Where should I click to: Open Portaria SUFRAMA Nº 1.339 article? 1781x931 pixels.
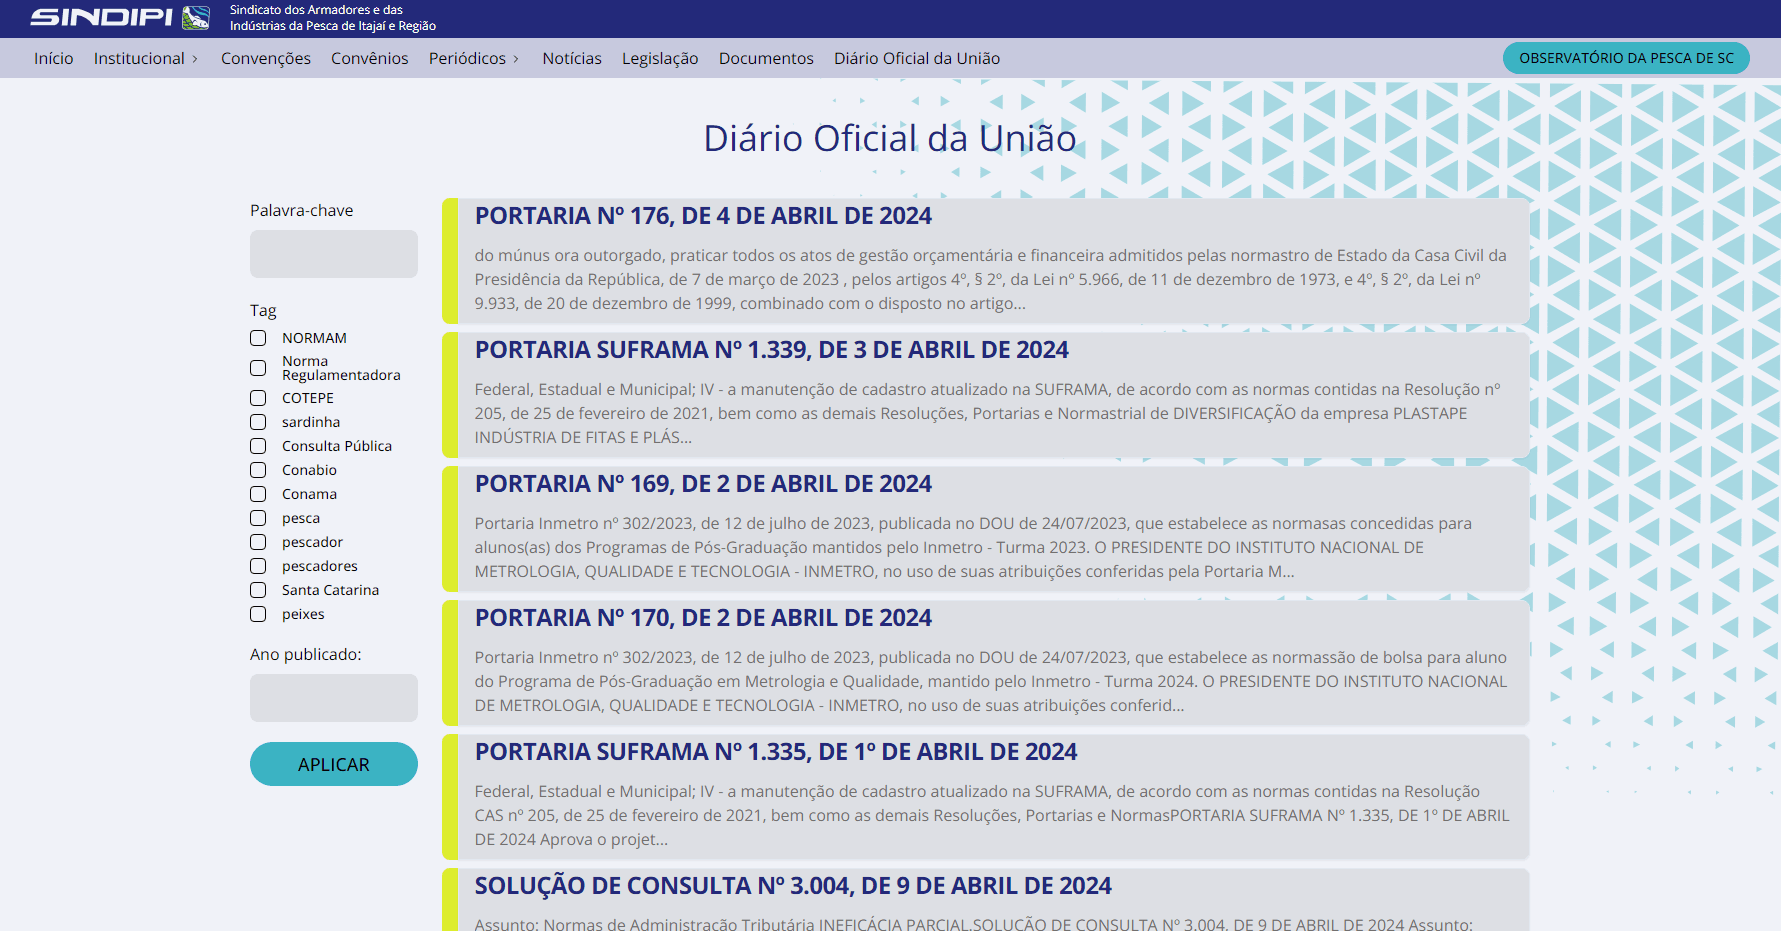coord(771,350)
